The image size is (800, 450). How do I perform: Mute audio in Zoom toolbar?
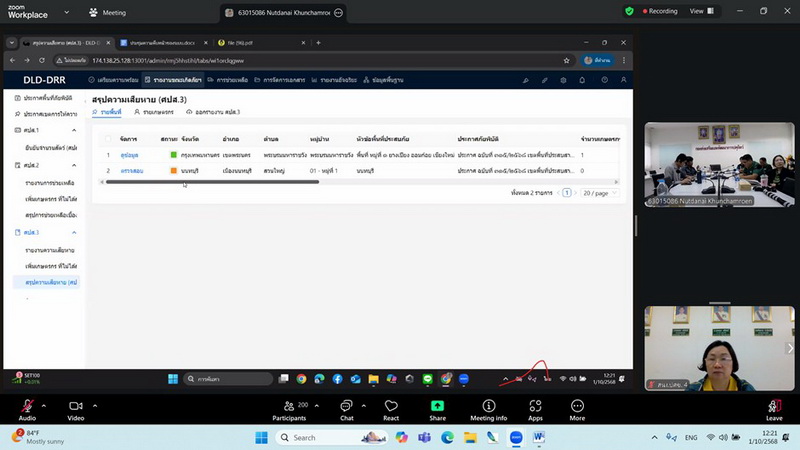(27, 406)
